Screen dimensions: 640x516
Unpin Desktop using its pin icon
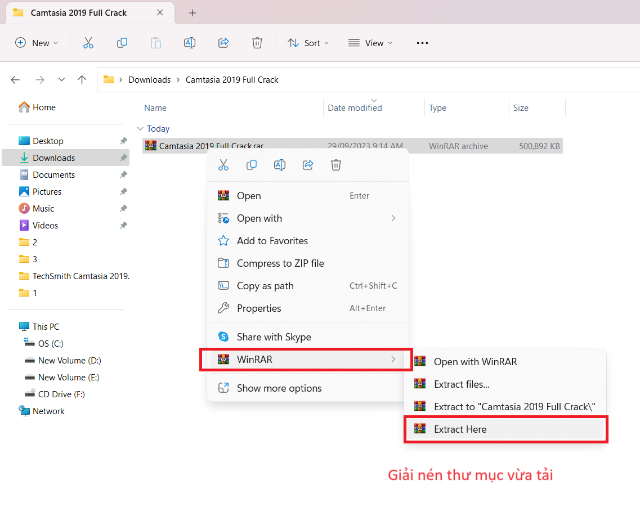pyautogui.click(x=123, y=141)
